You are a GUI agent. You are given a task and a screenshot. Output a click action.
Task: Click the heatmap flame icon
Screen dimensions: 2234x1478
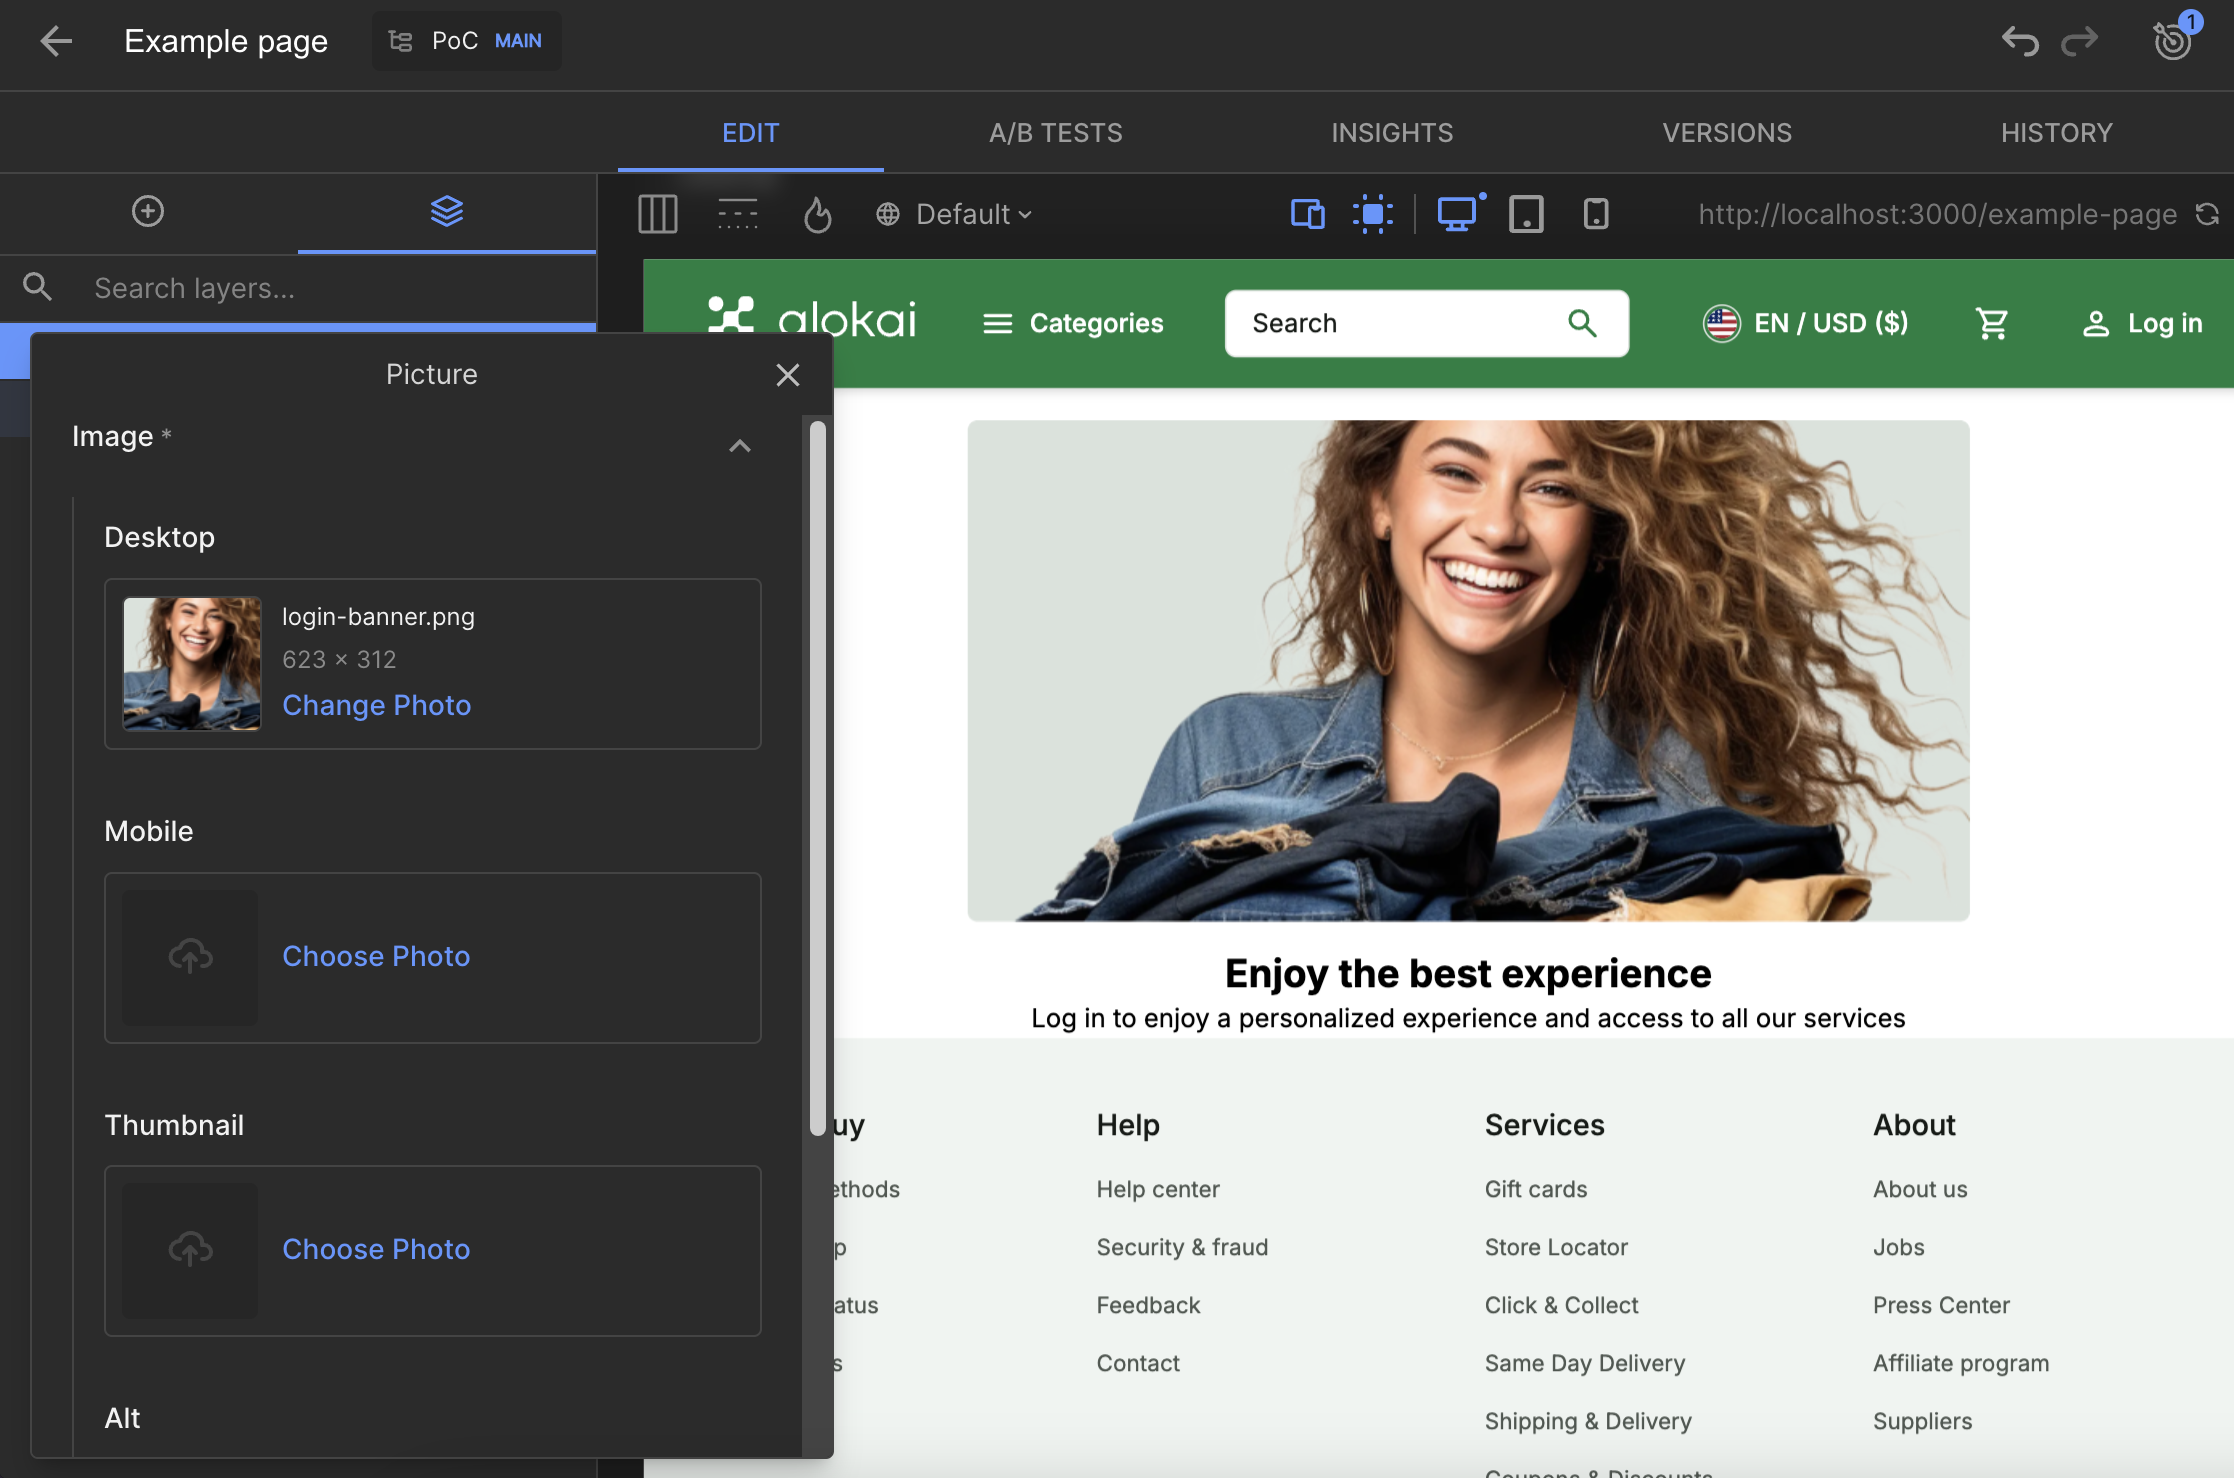[x=818, y=214]
